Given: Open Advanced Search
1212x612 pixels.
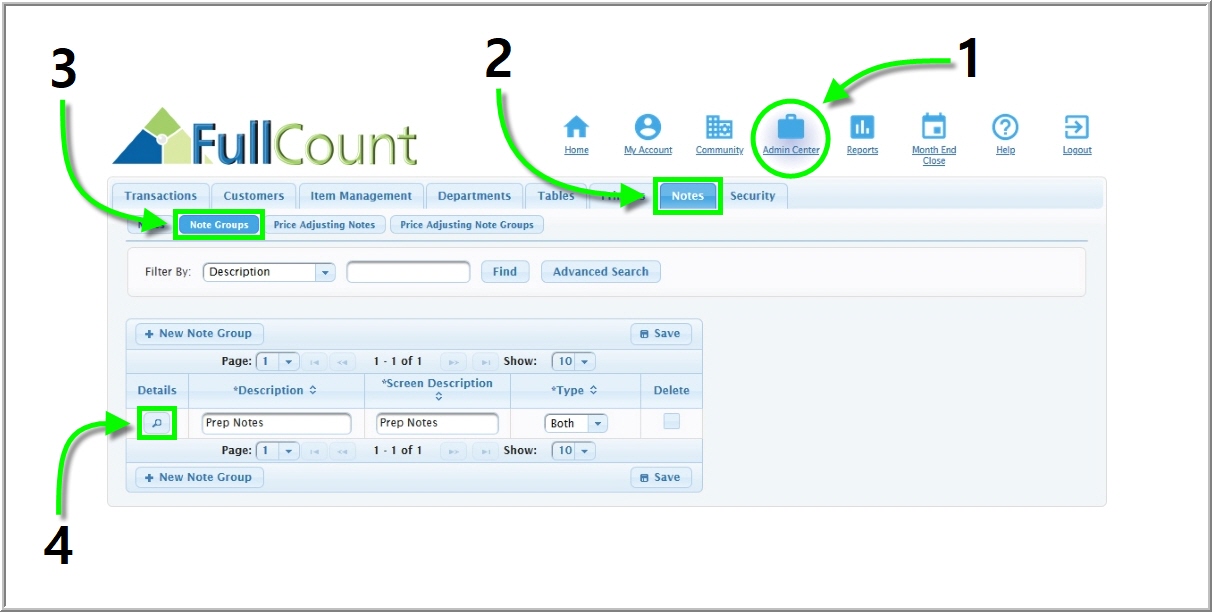Looking at the screenshot, I should tap(600, 272).
